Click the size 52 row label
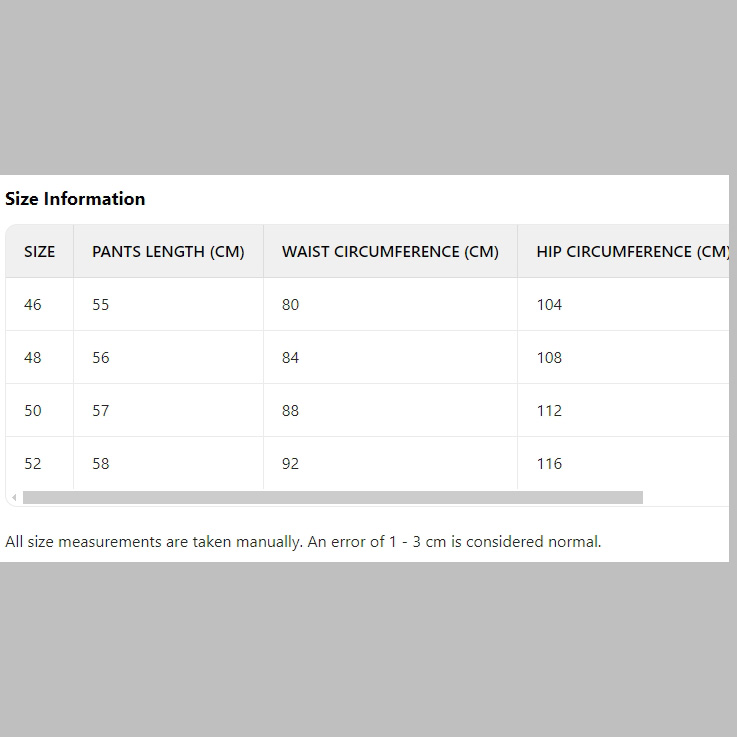The image size is (737, 737). coord(33,464)
